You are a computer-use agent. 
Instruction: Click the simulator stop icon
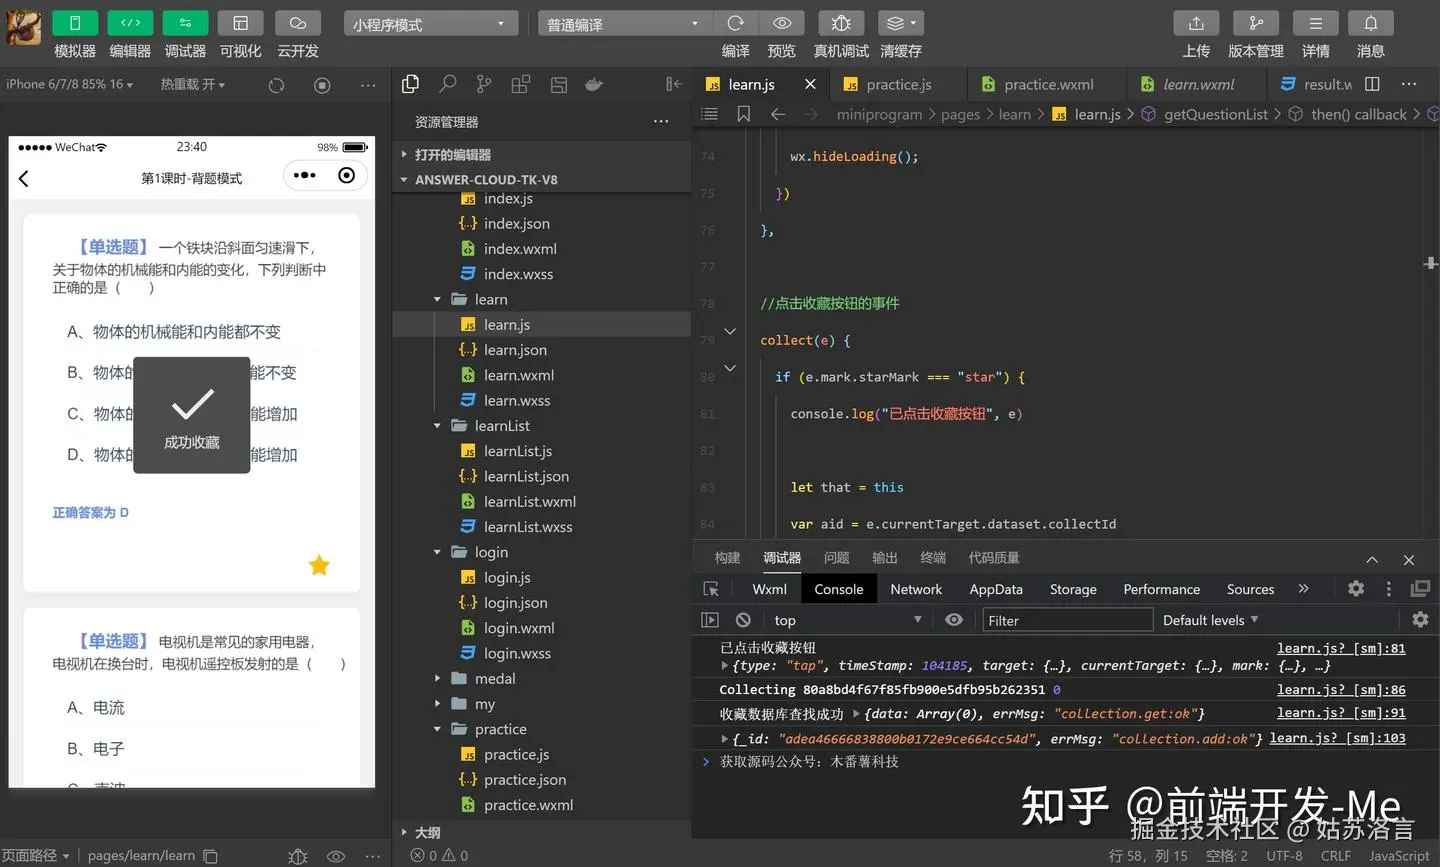point(322,85)
